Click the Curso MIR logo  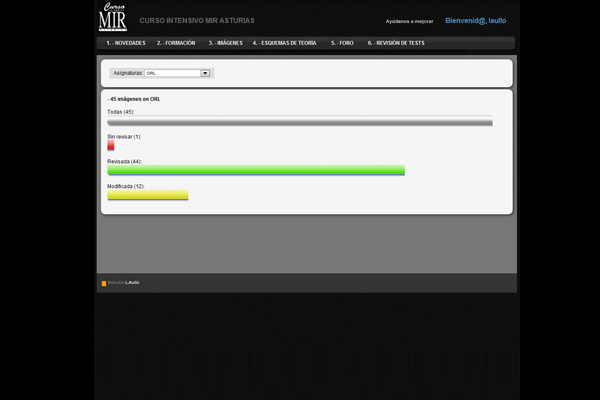click(x=113, y=17)
